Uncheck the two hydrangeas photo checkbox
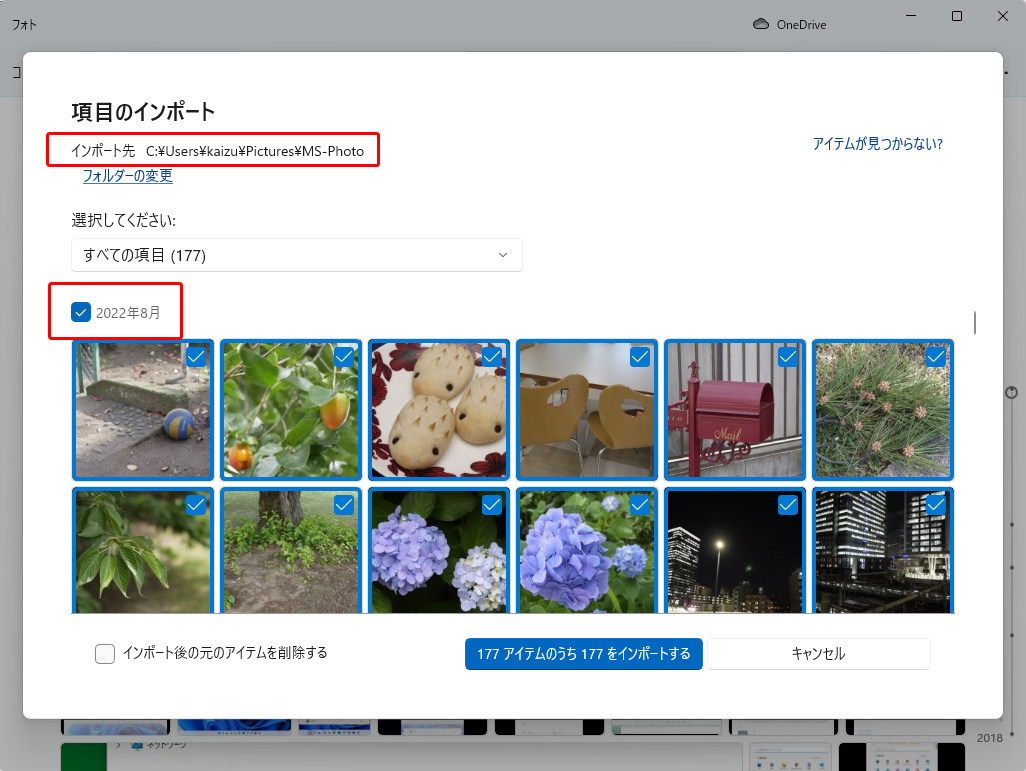Image resolution: width=1026 pixels, height=771 pixels. tap(491, 505)
